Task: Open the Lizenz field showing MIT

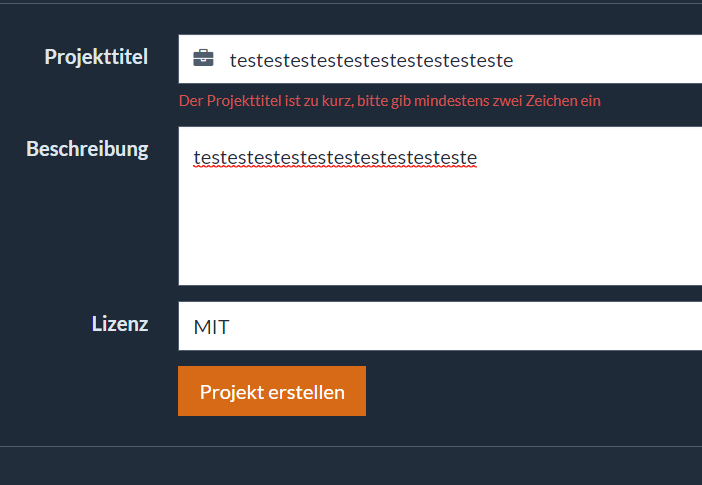Action: click(x=440, y=326)
